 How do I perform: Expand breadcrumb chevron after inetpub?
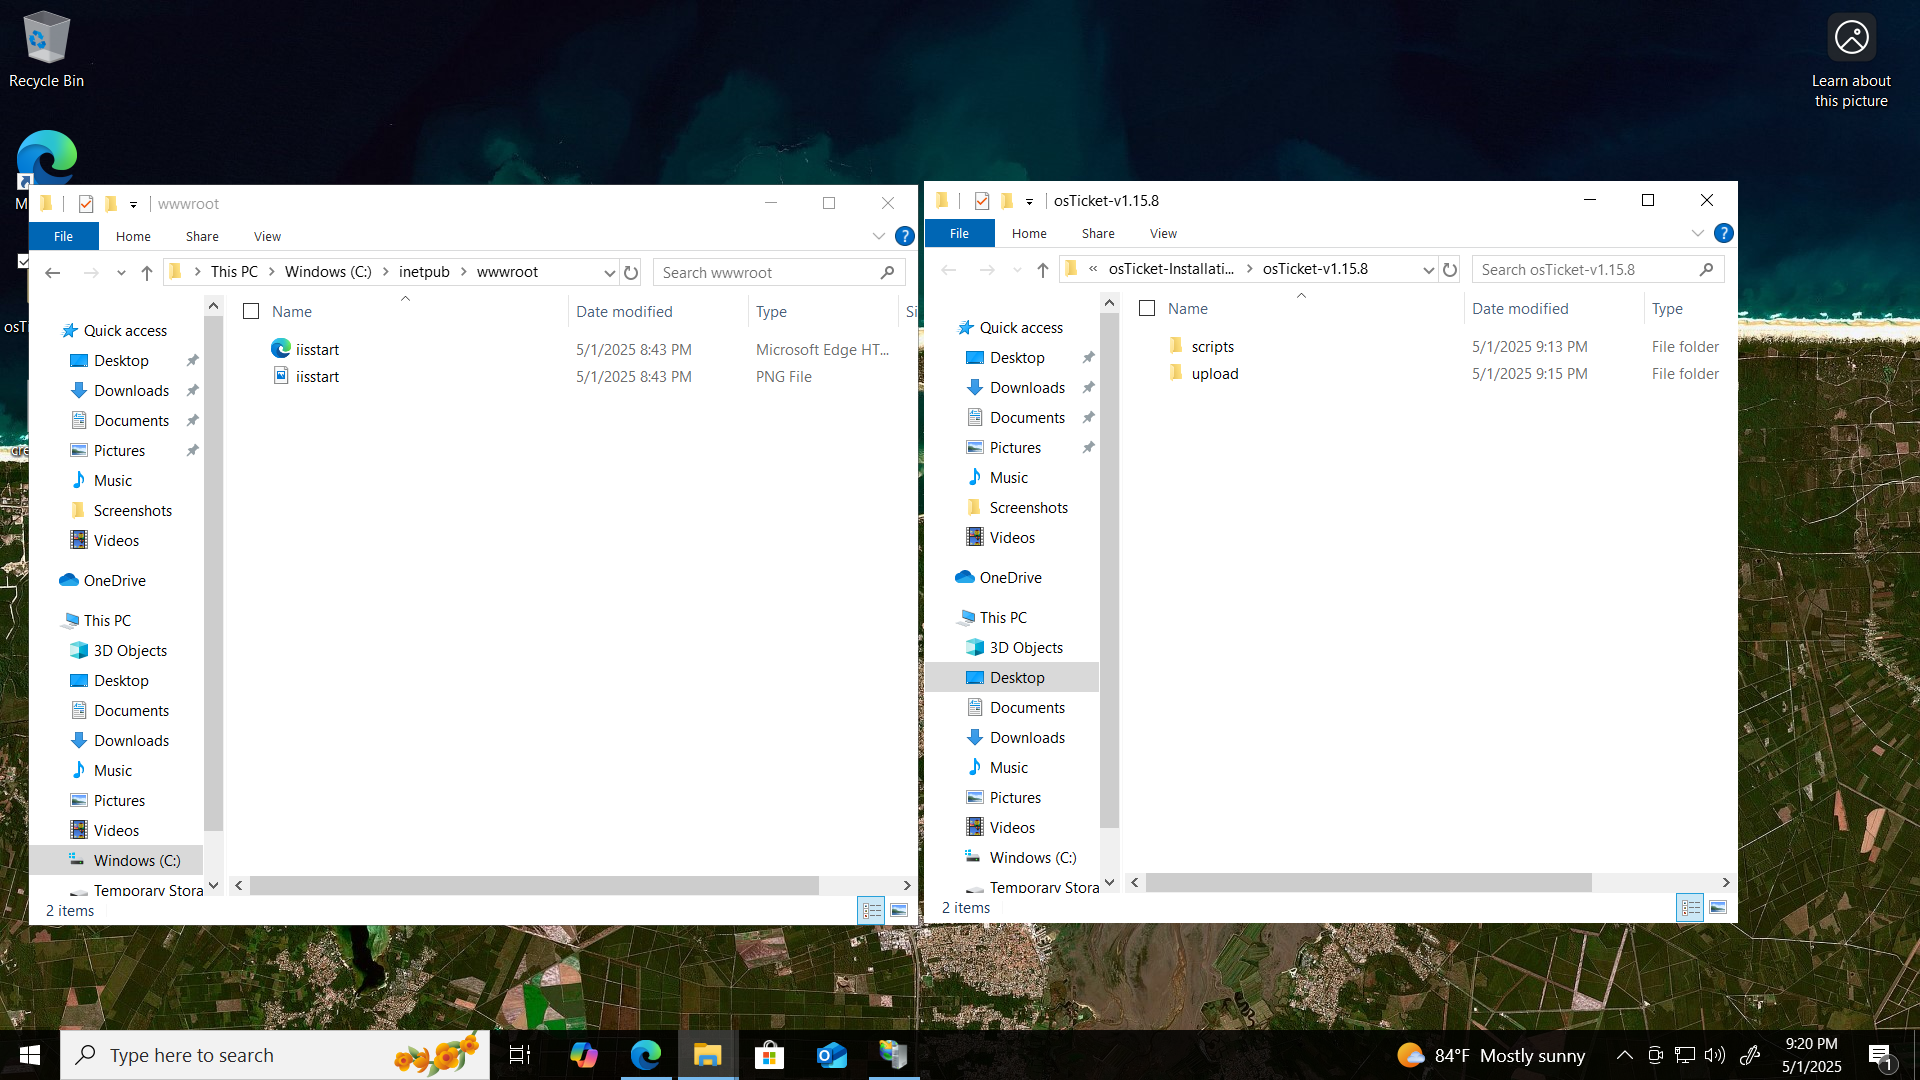click(463, 272)
